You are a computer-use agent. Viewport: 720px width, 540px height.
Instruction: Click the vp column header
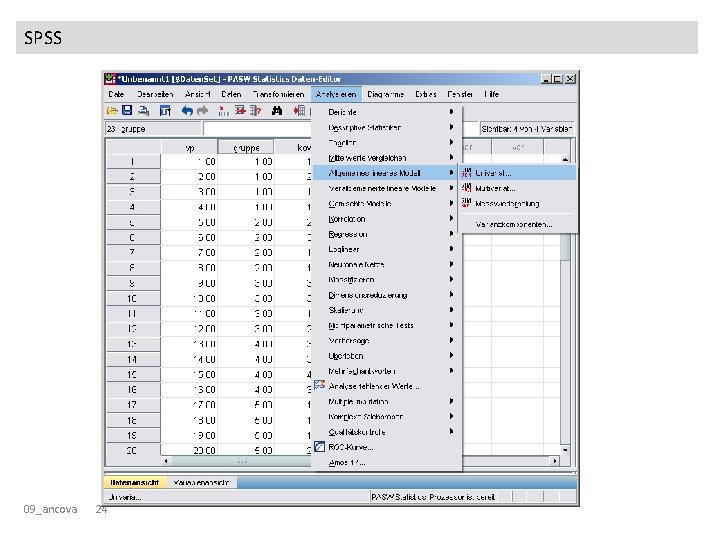(189, 147)
